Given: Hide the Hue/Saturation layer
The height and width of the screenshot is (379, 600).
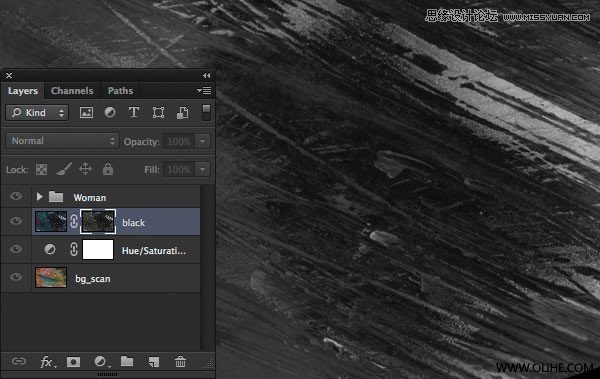Looking at the screenshot, I should (x=16, y=249).
